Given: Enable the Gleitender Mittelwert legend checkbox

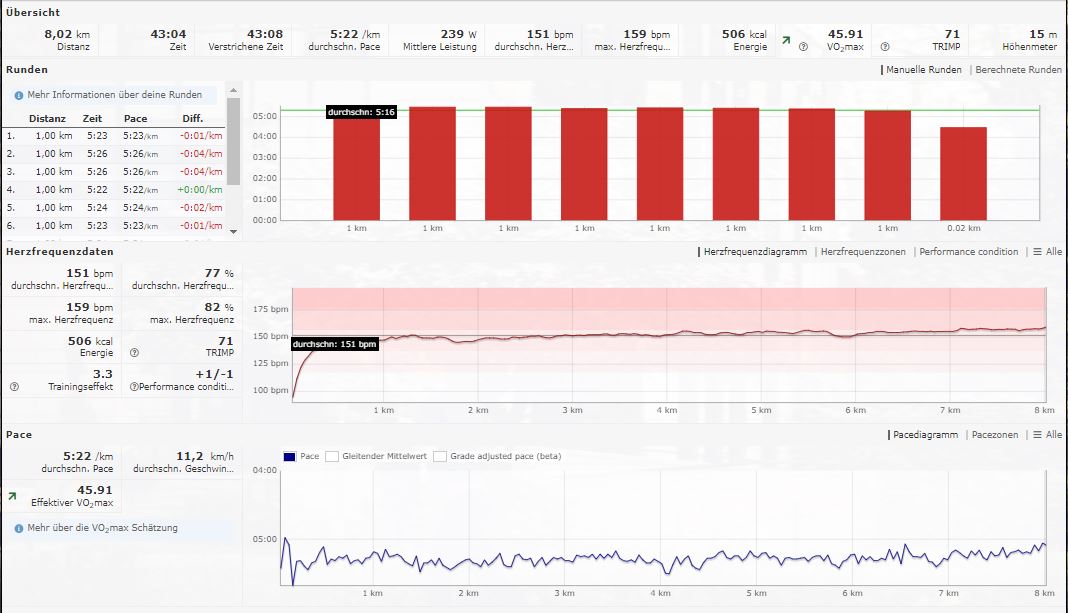Looking at the screenshot, I should 333,456.
